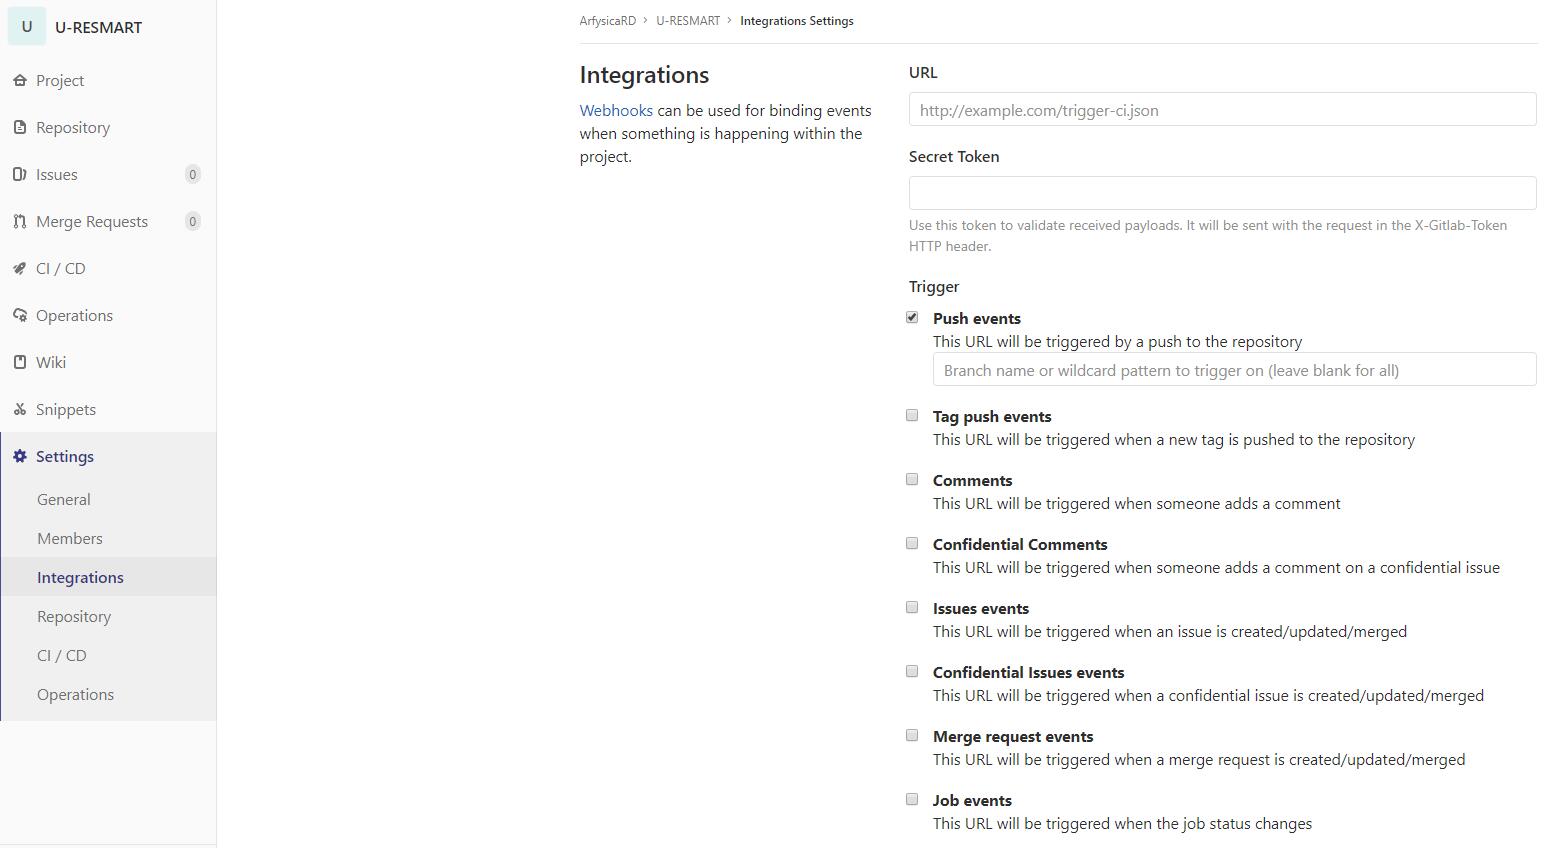Image resolution: width=1567 pixels, height=848 pixels.
Task: Click the Wiki book icon
Action: 20,363
